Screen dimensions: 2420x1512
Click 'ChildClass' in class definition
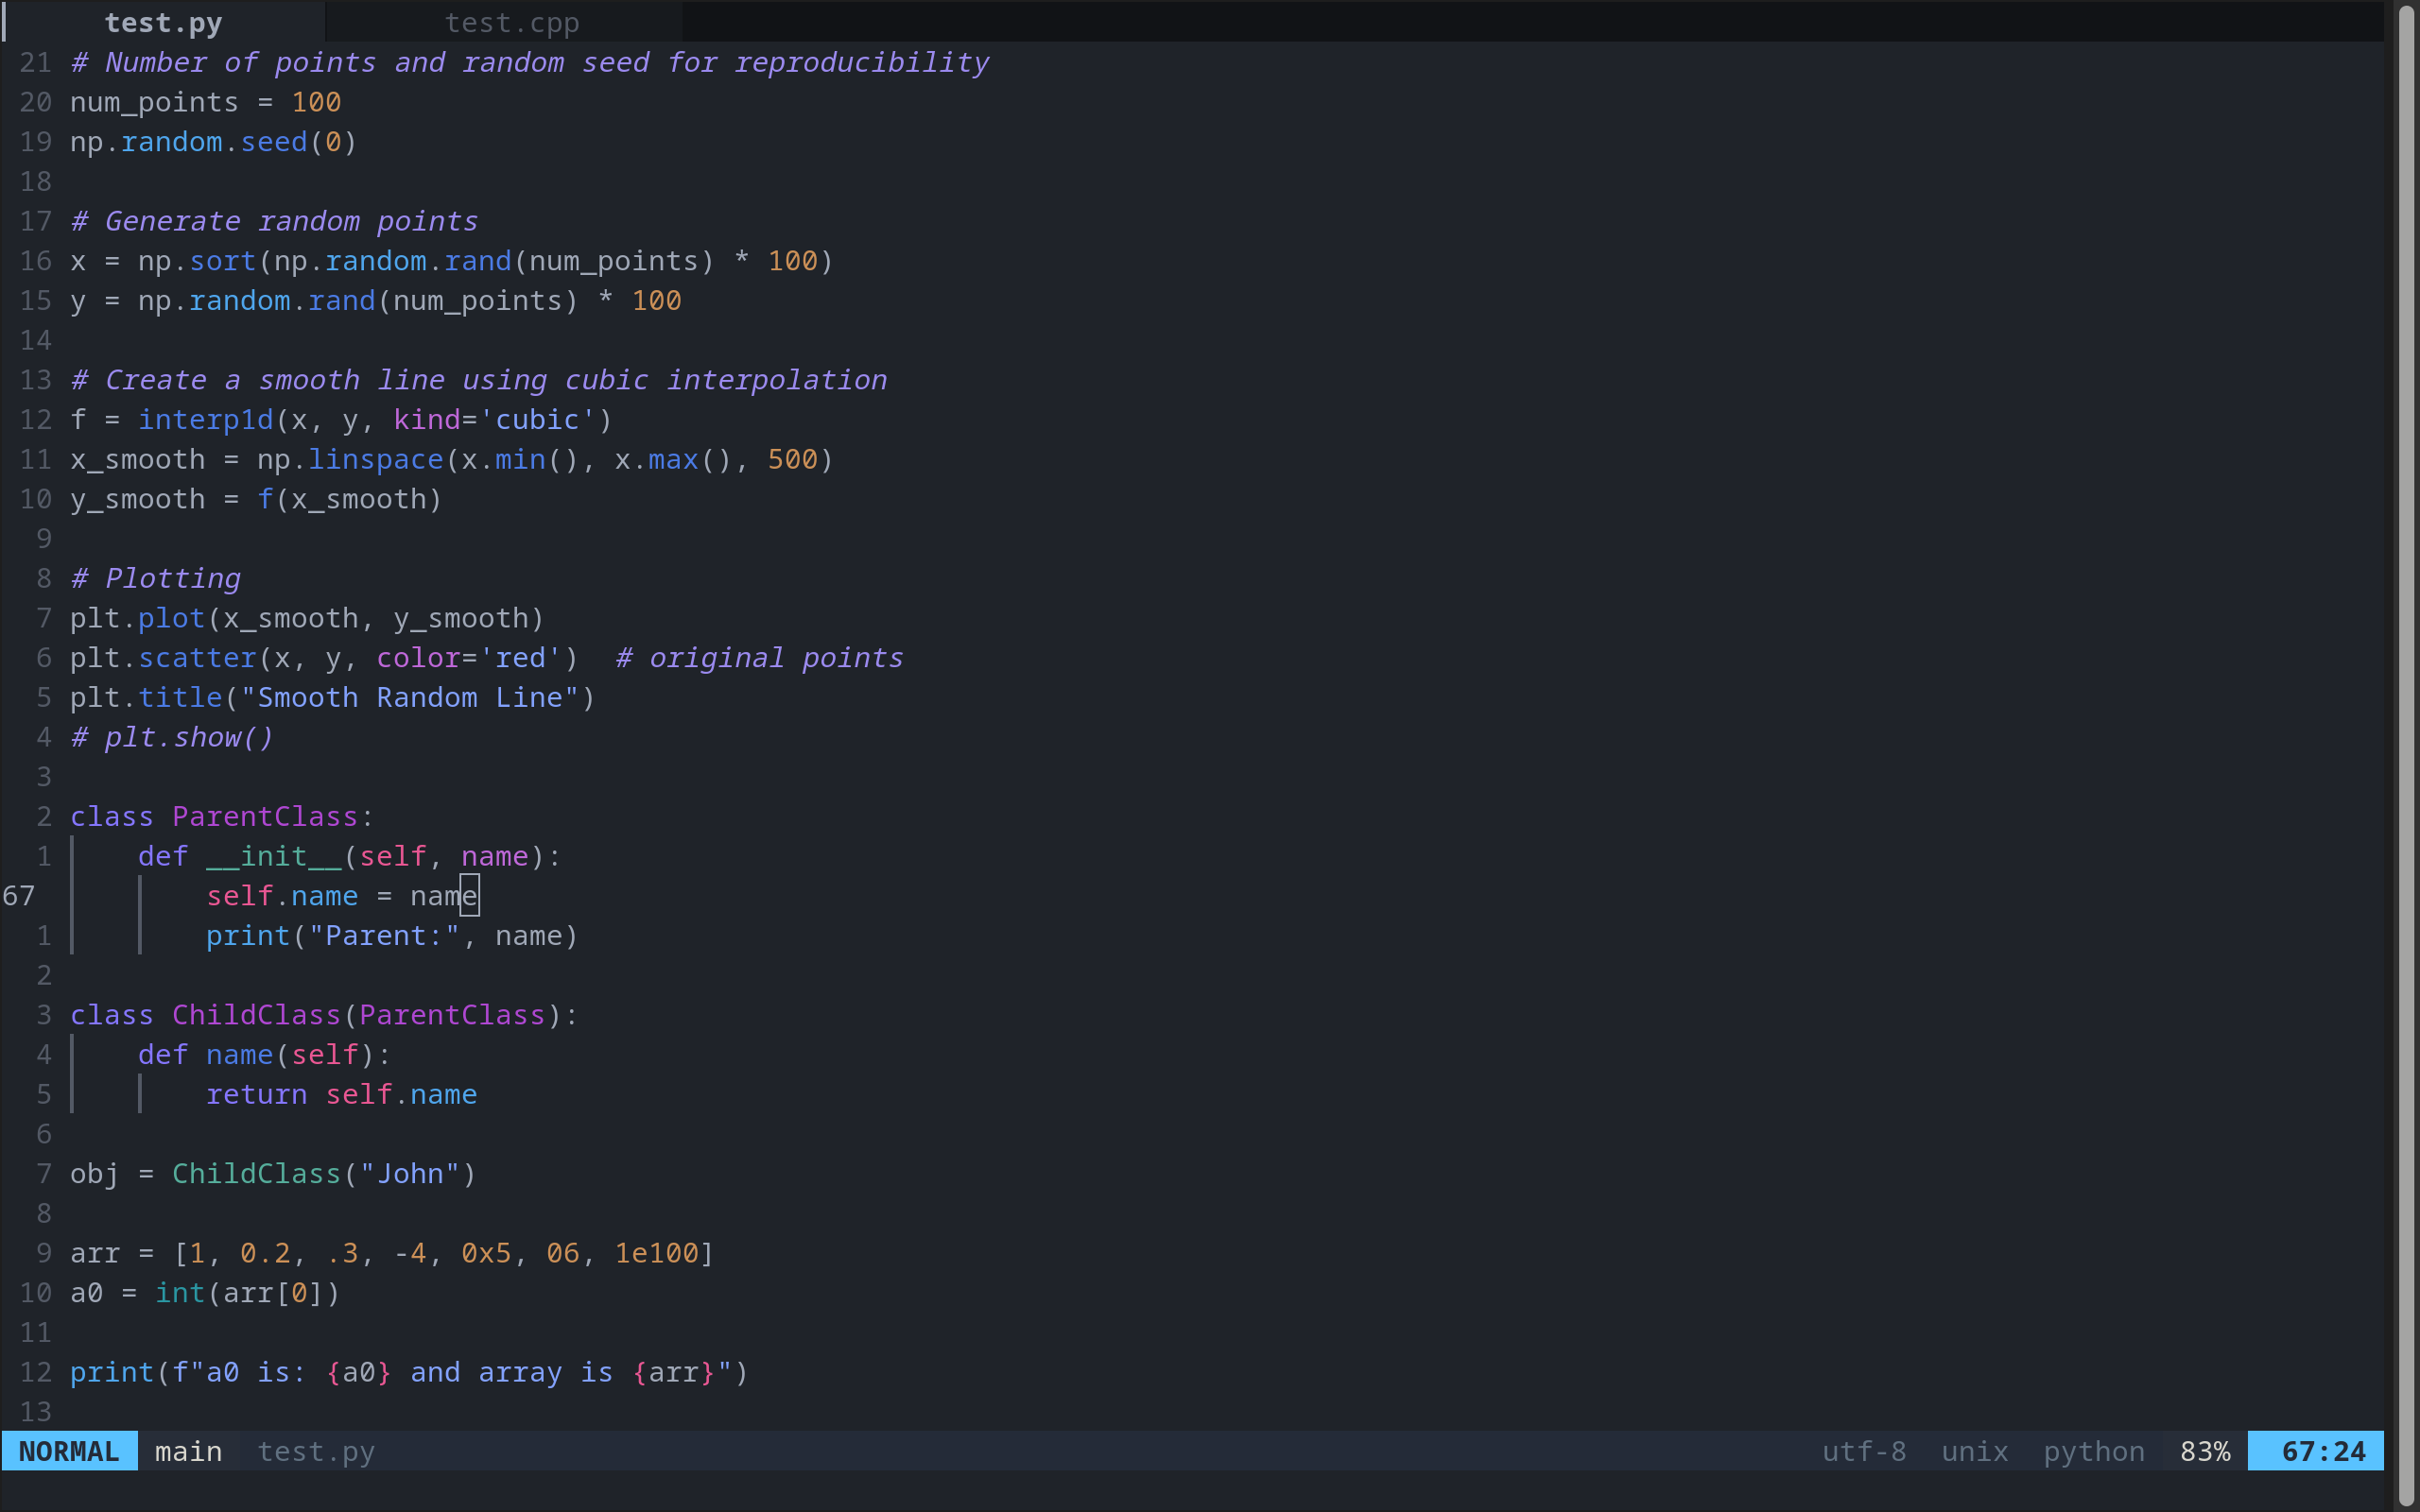256,1015
